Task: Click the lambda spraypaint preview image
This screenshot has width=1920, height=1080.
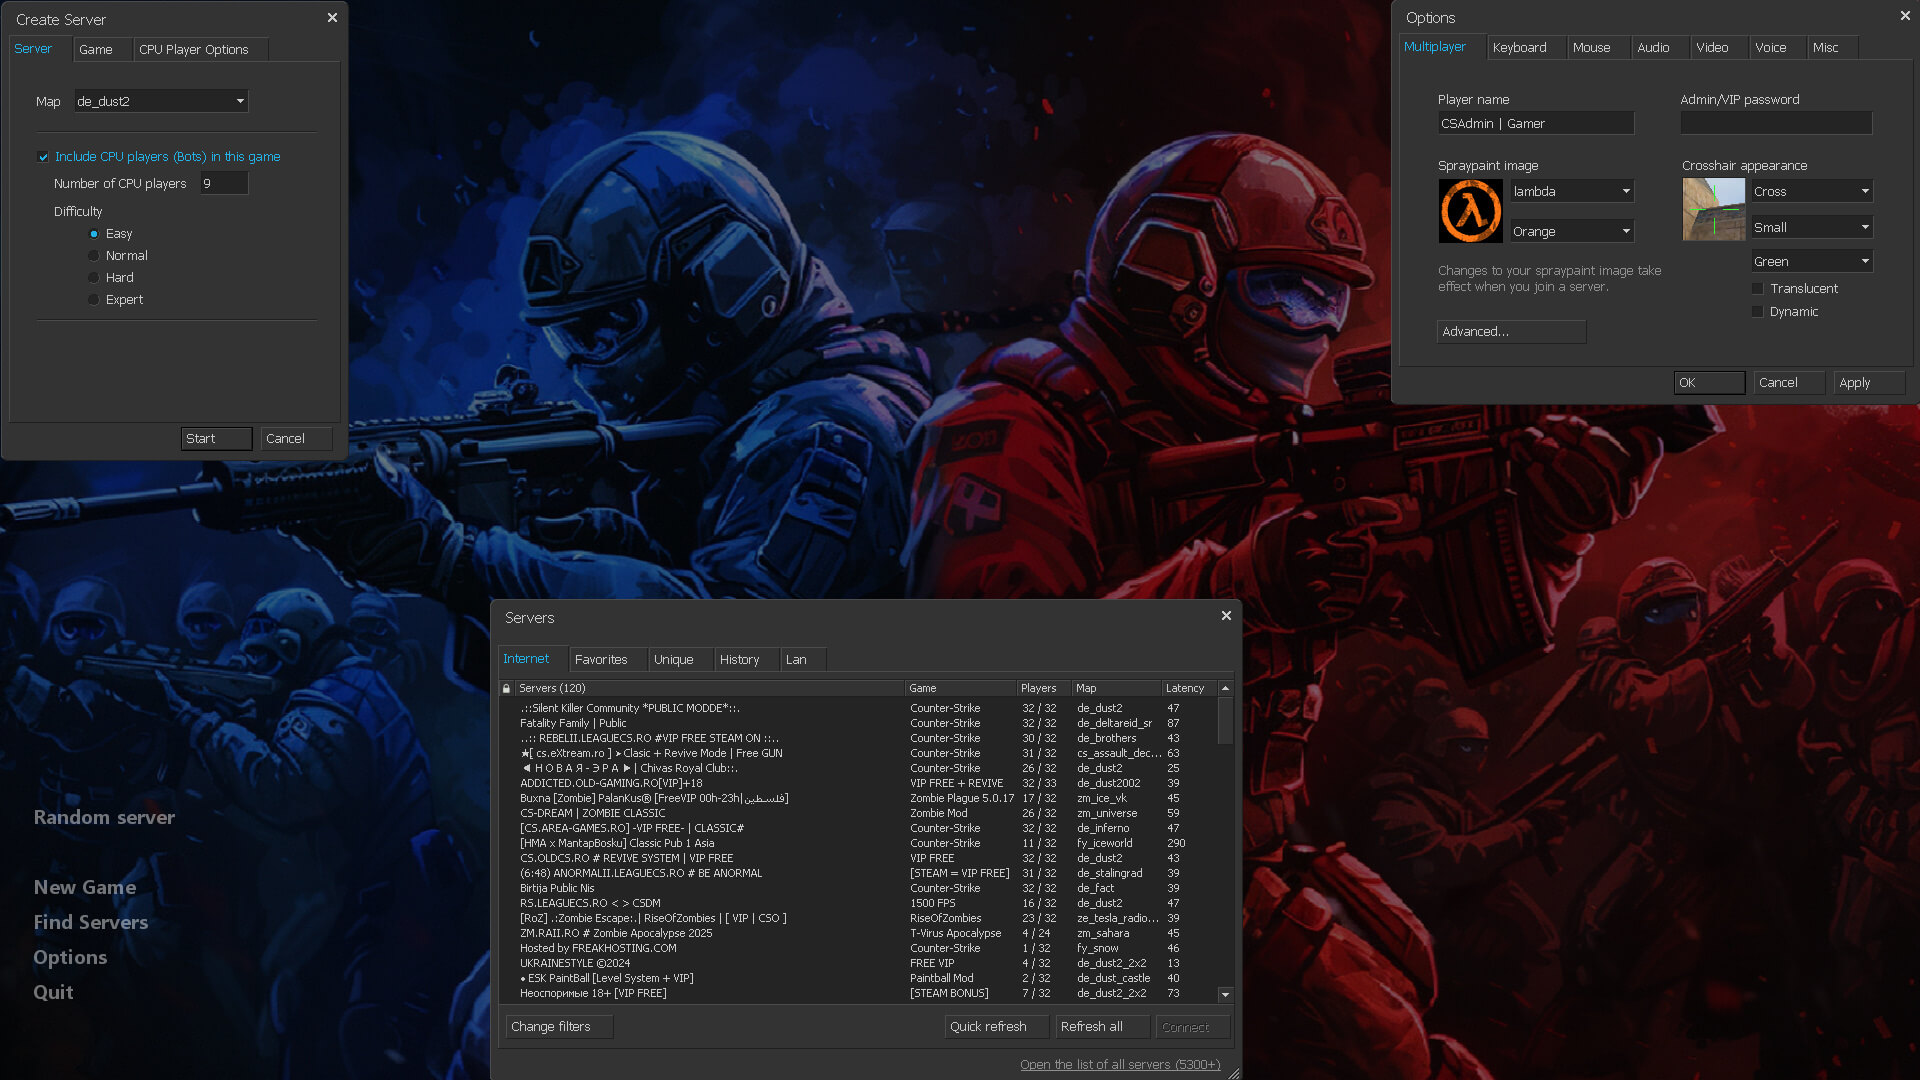Action: pyautogui.click(x=1470, y=211)
